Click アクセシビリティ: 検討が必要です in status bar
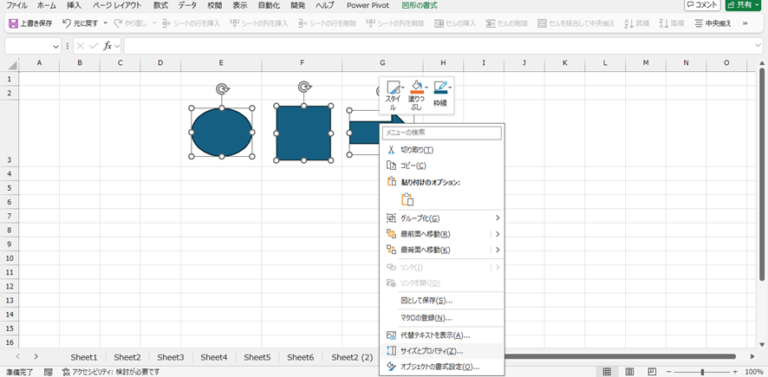Screen dimensions: 768x377 pyautogui.click(x=111, y=372)
